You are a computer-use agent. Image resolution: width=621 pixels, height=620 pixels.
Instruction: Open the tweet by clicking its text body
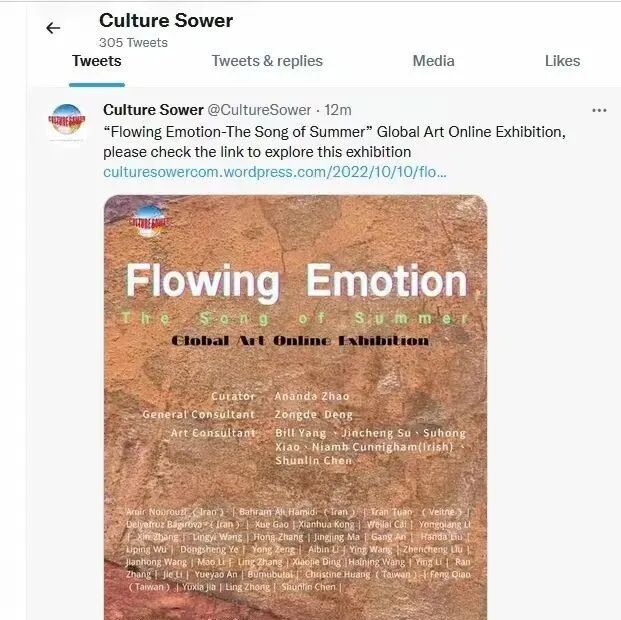[x=334, y=142]
